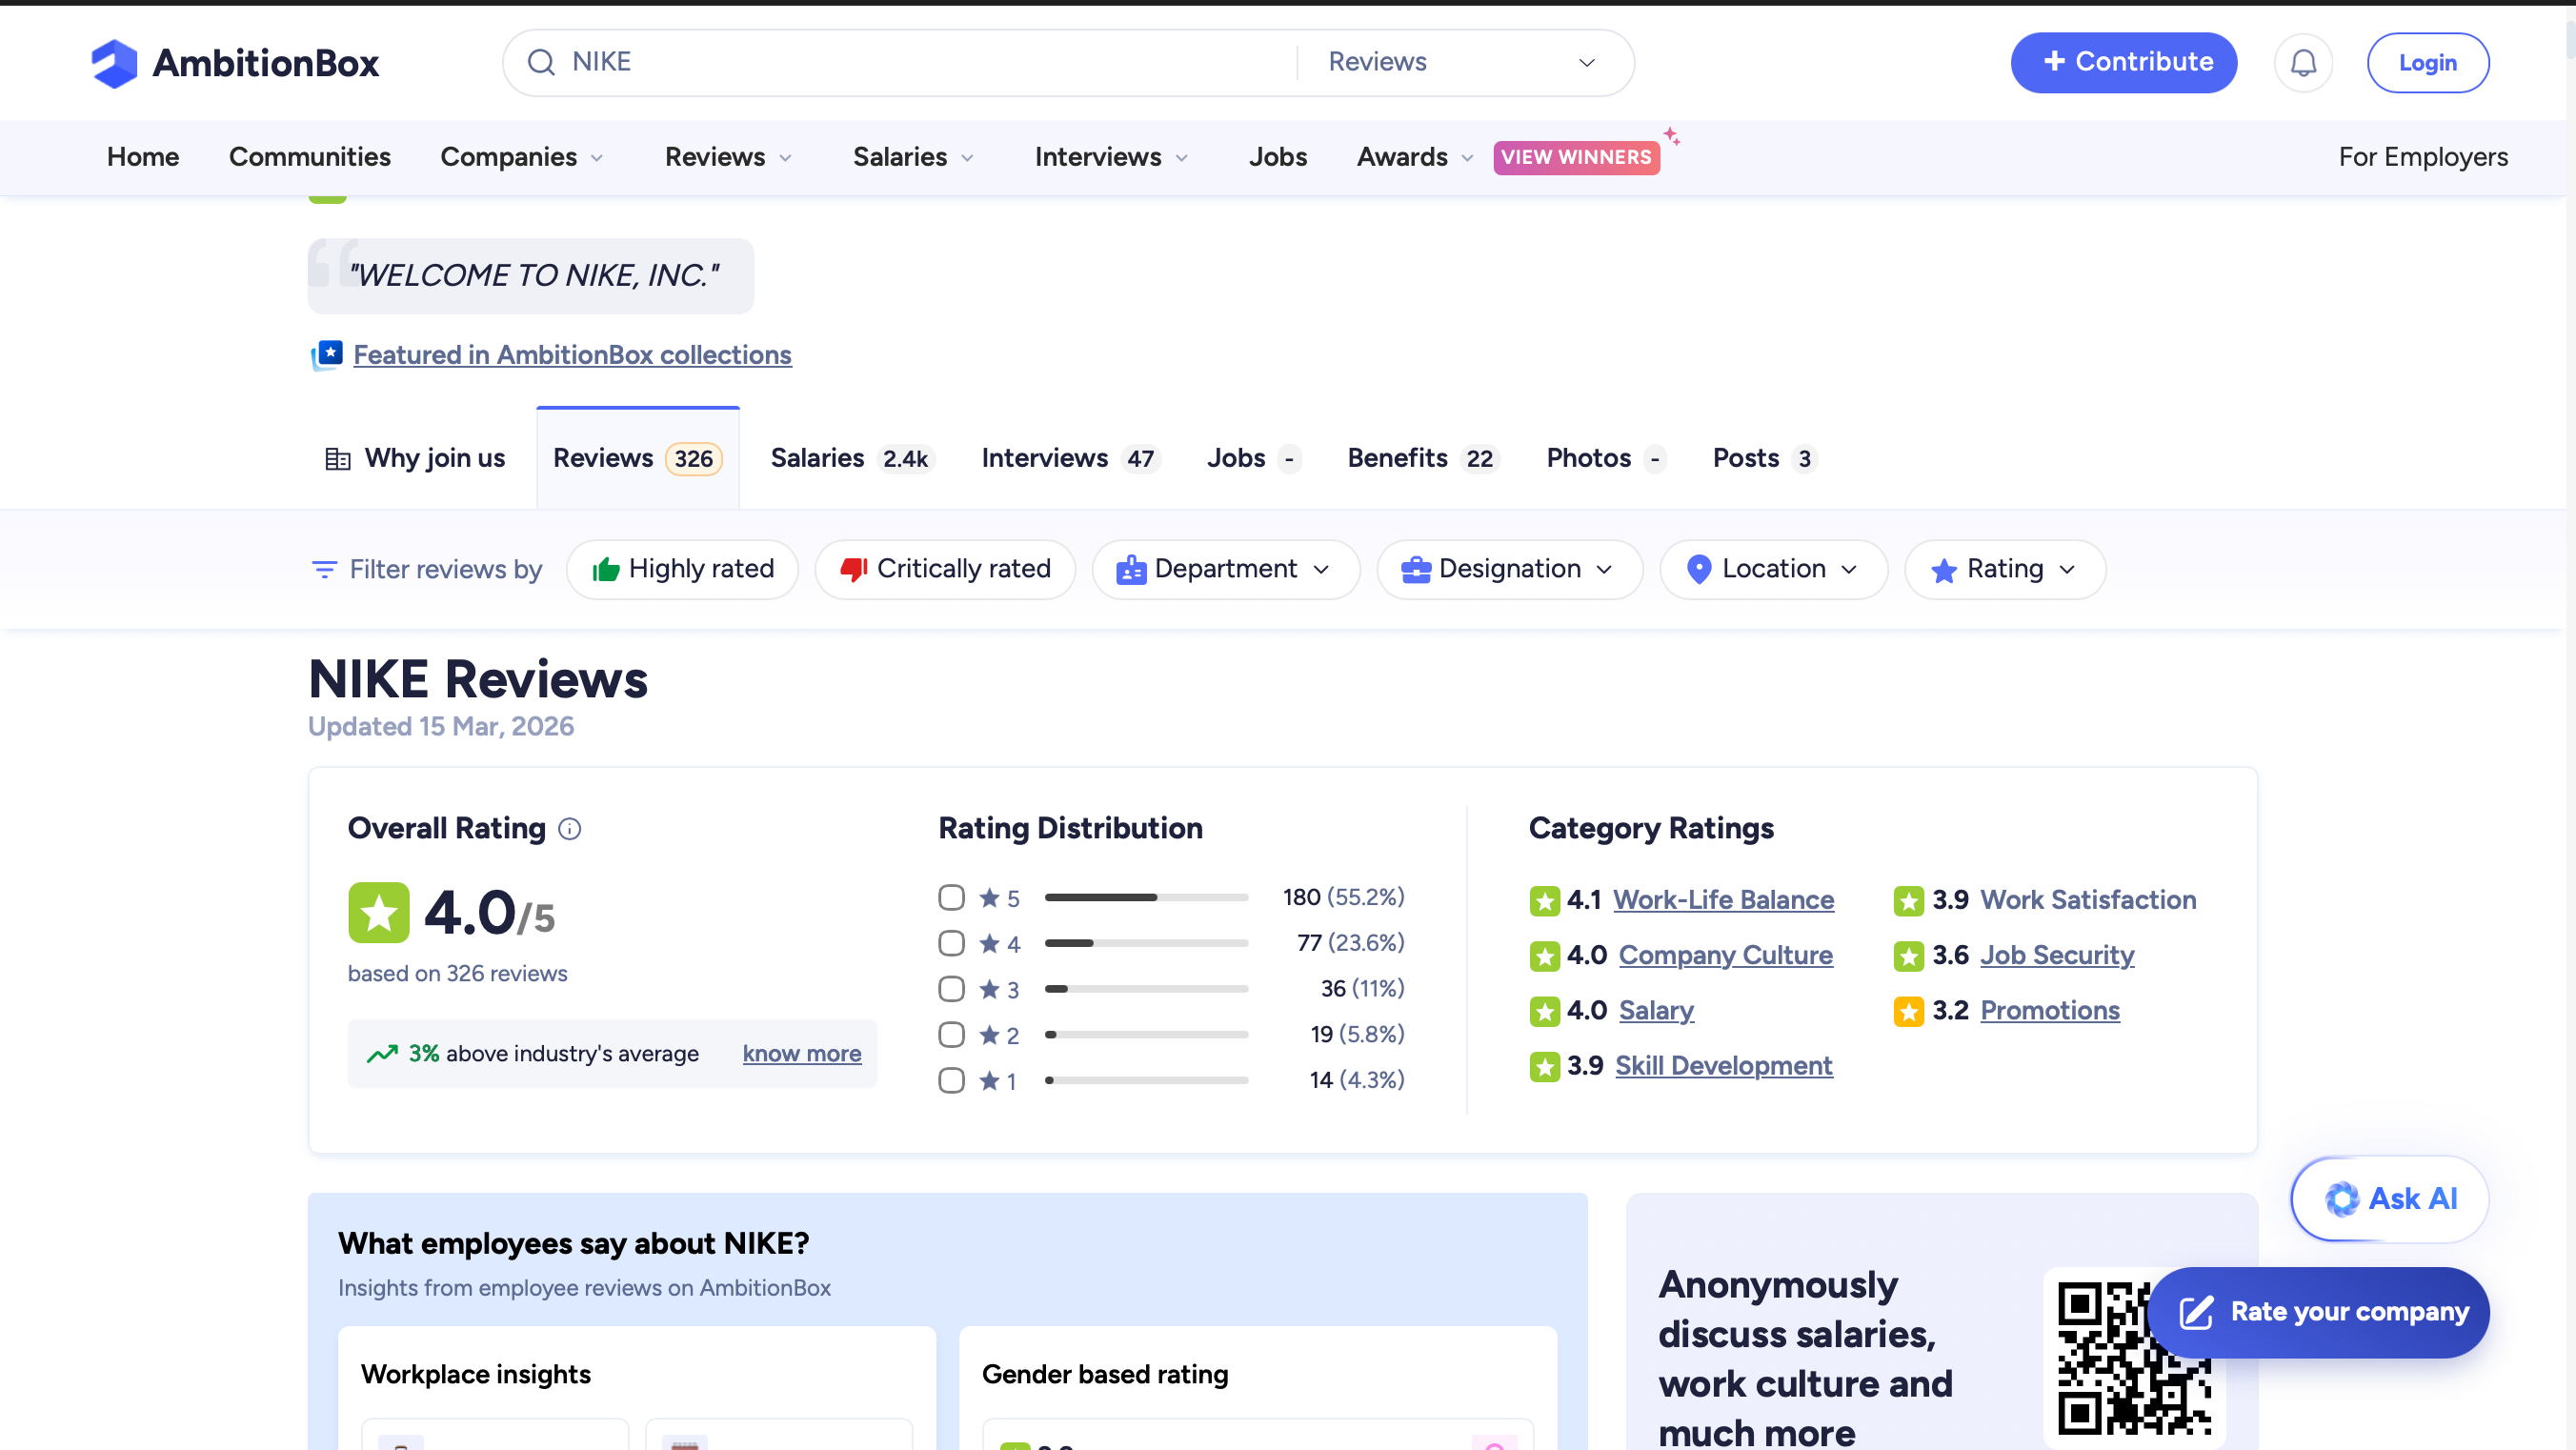Click Featured in AmbitionBox collections link
Image resolution: width=2576 pixels, height=1450 pixels.
[572, 355]
